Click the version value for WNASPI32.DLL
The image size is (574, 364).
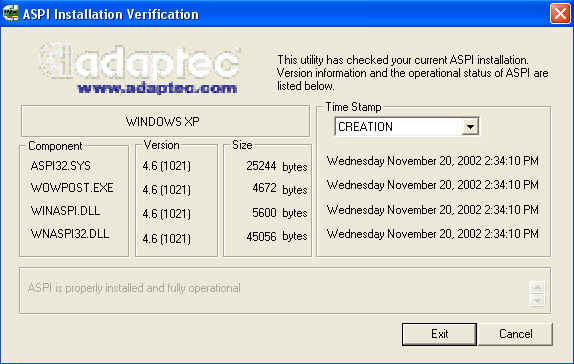(167, 239)
